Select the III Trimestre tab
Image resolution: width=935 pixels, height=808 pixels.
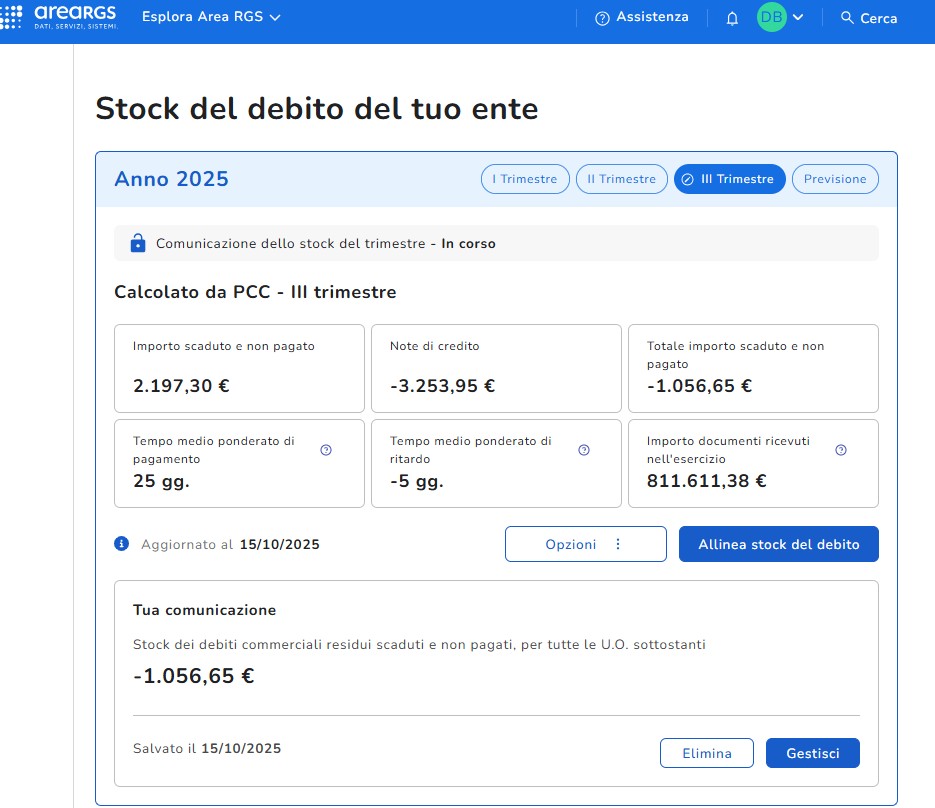pyautogui.click(x=729, y=179)
